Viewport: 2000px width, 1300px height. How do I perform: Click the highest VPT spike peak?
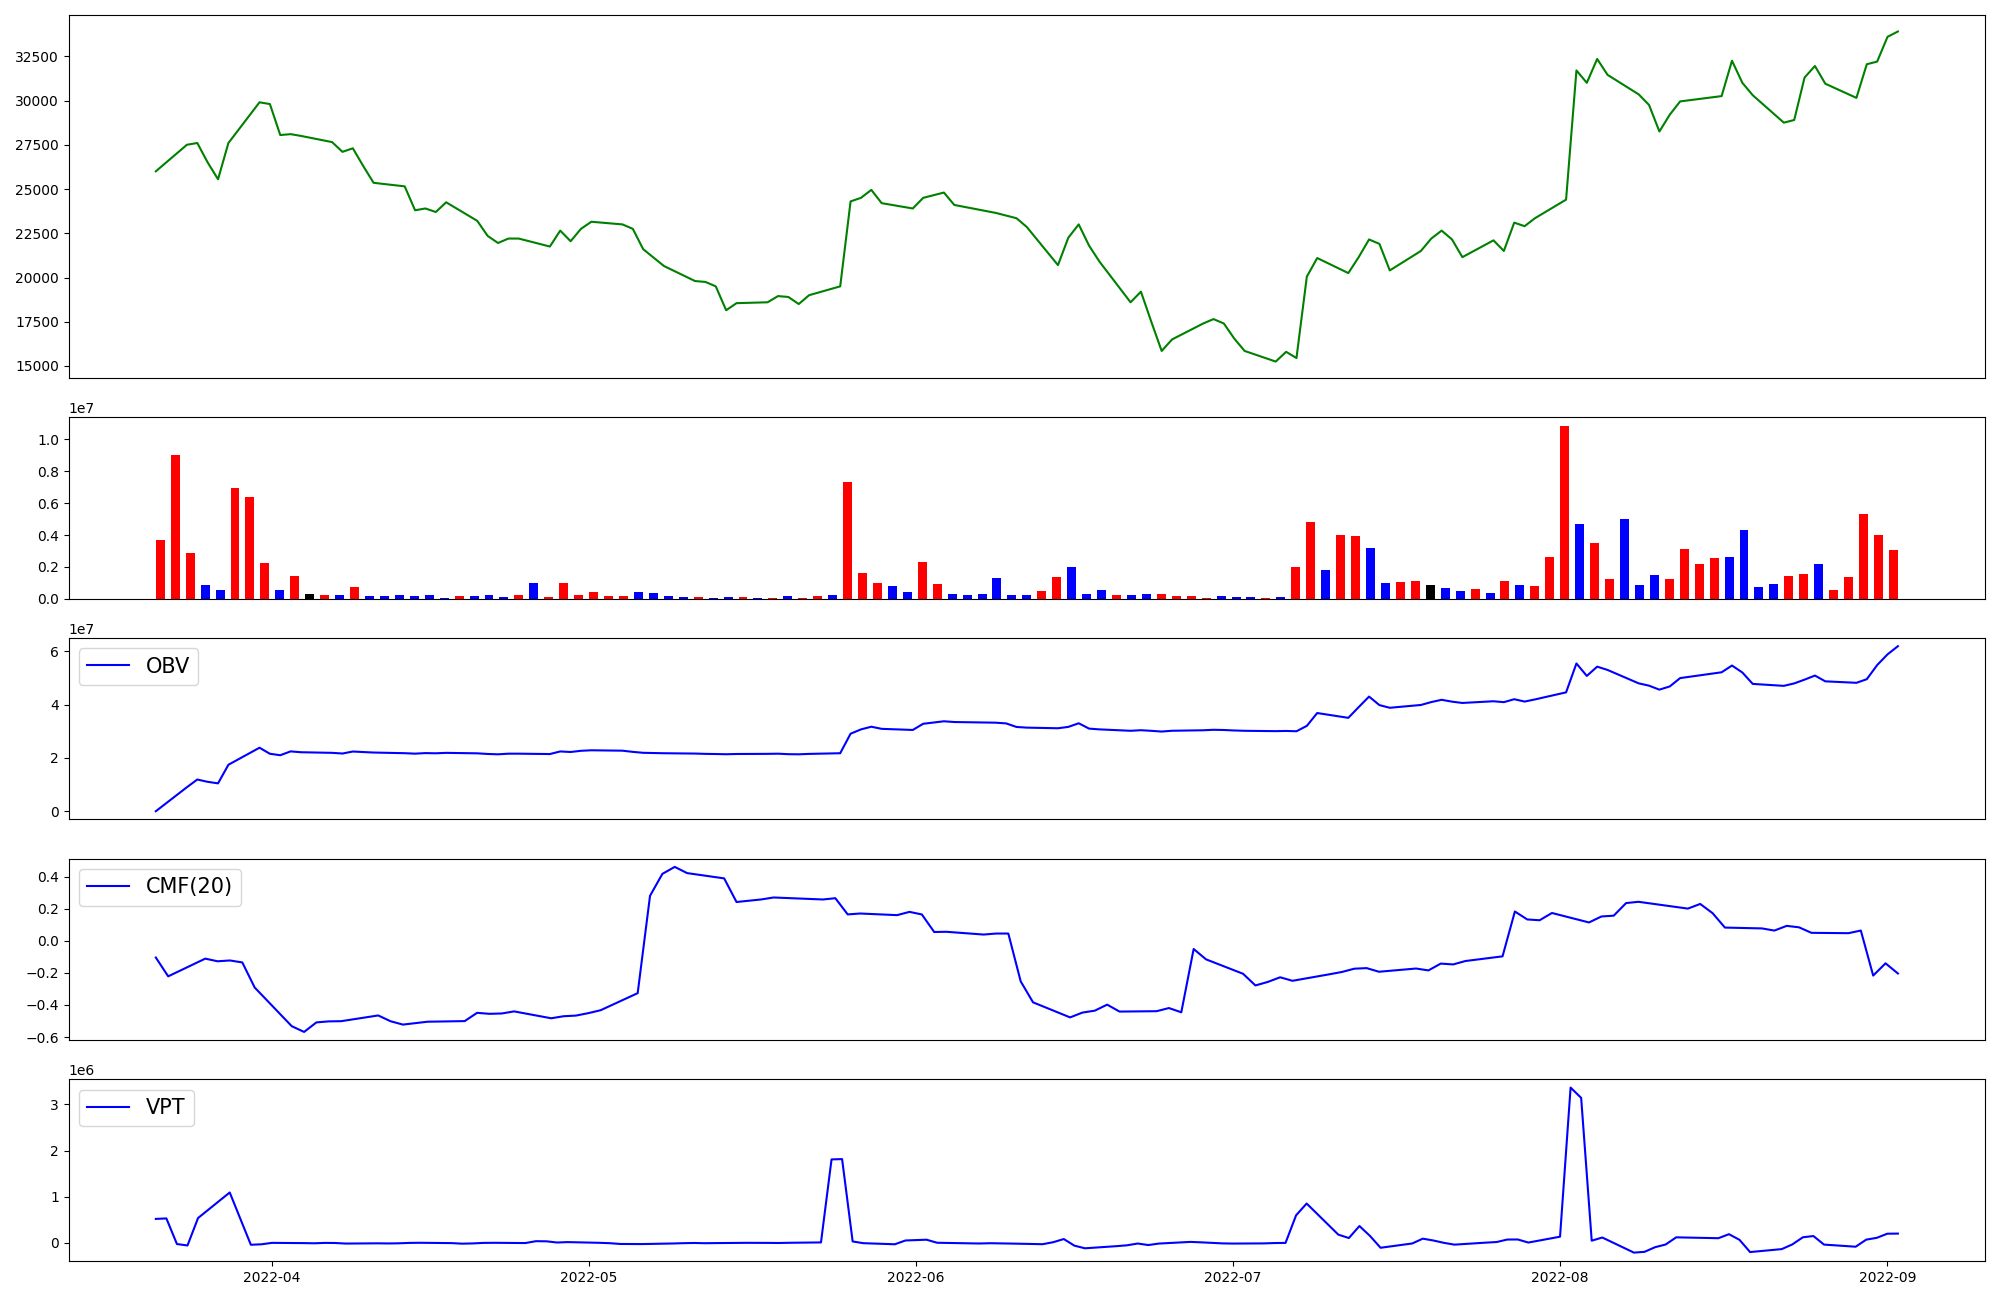pyautogui.click(x=1570, y=1088)
